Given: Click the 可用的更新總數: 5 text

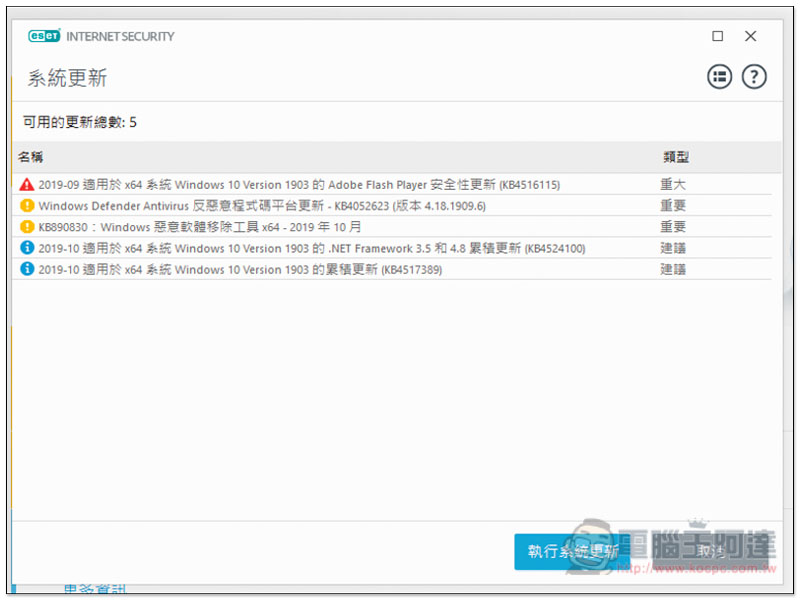Looking at the screenshot, I should tap(80, 122).
